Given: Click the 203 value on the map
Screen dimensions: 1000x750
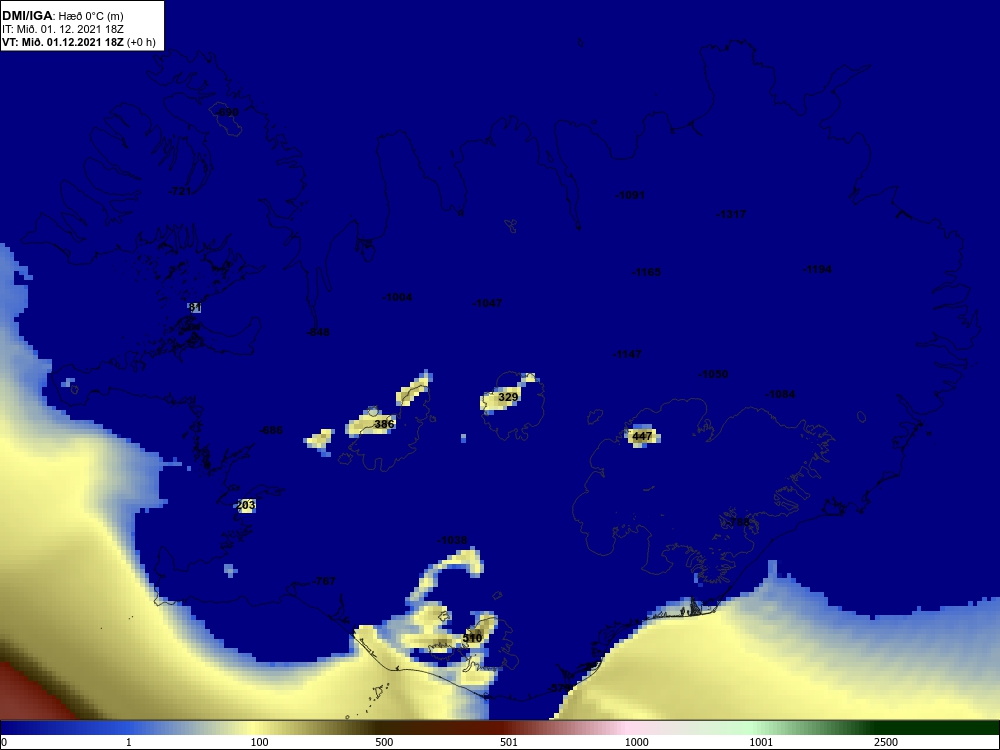Looking at the screenshot, I should [246, 505].
